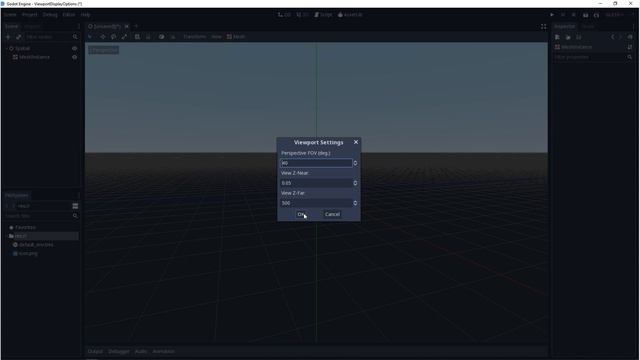
Task: Open the Project menu
Action: point(29,15)
